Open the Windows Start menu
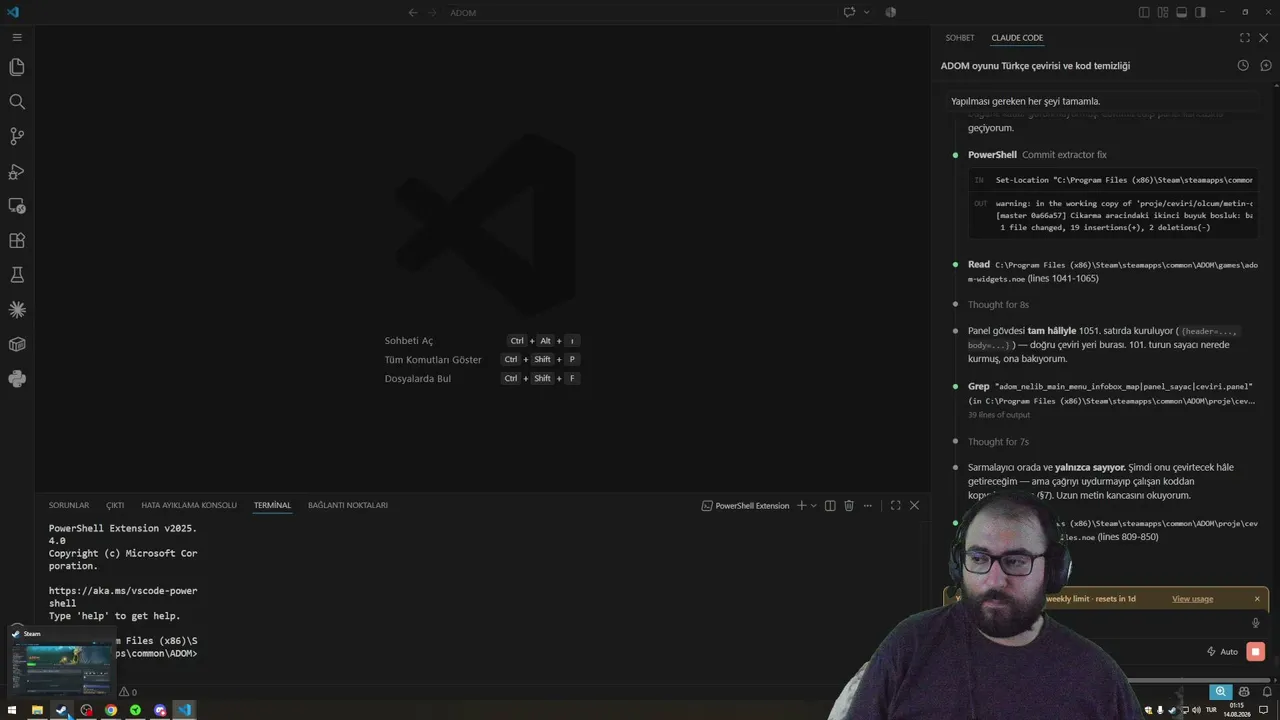Image resolution: width=1280 pixels, height=720 pixels. tap(12, 710)
